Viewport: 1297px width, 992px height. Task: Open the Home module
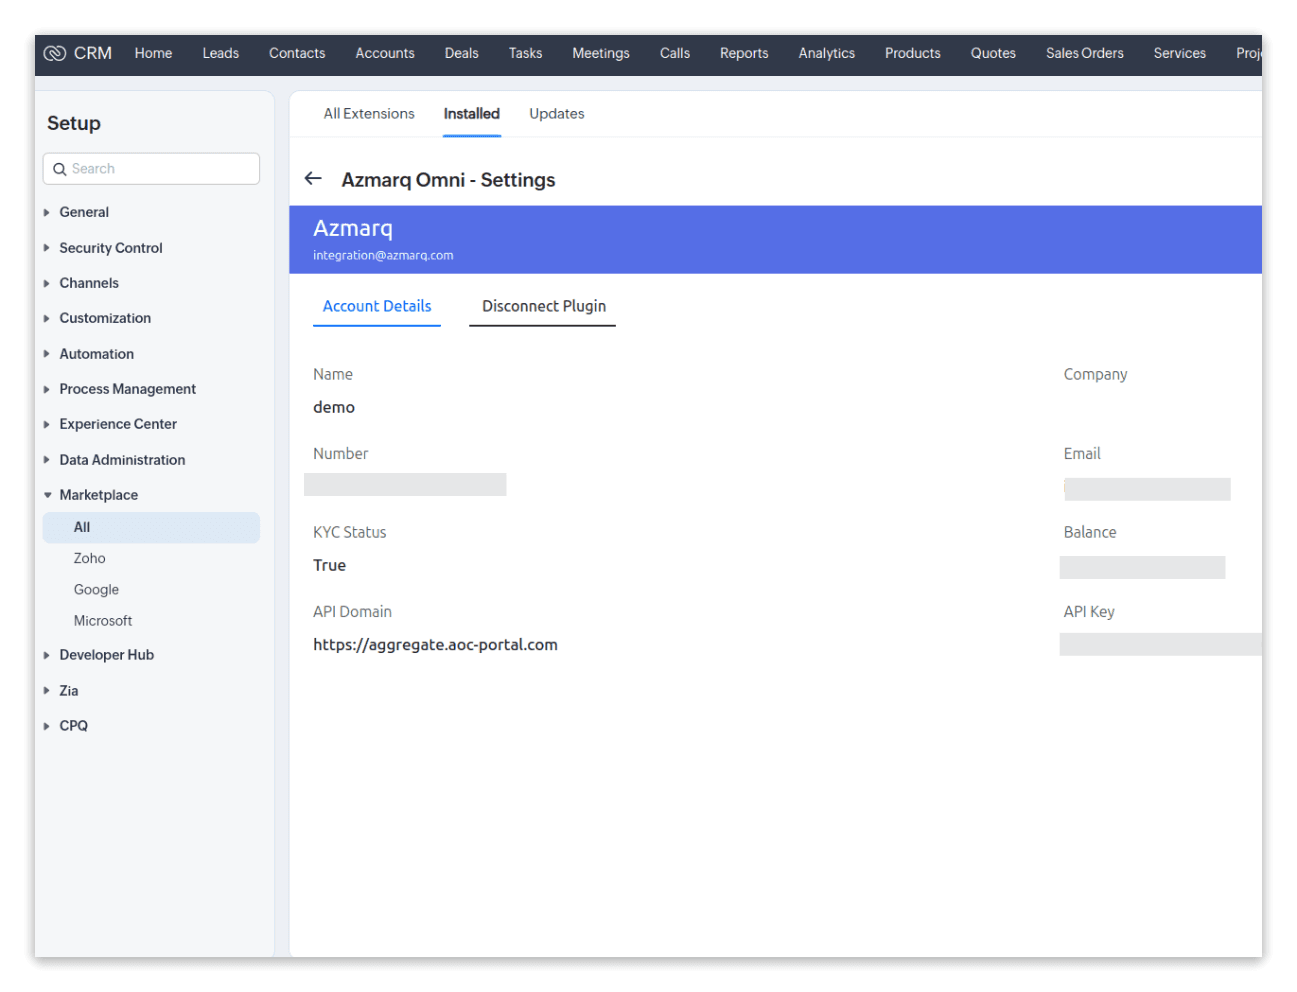pos(153,53)
